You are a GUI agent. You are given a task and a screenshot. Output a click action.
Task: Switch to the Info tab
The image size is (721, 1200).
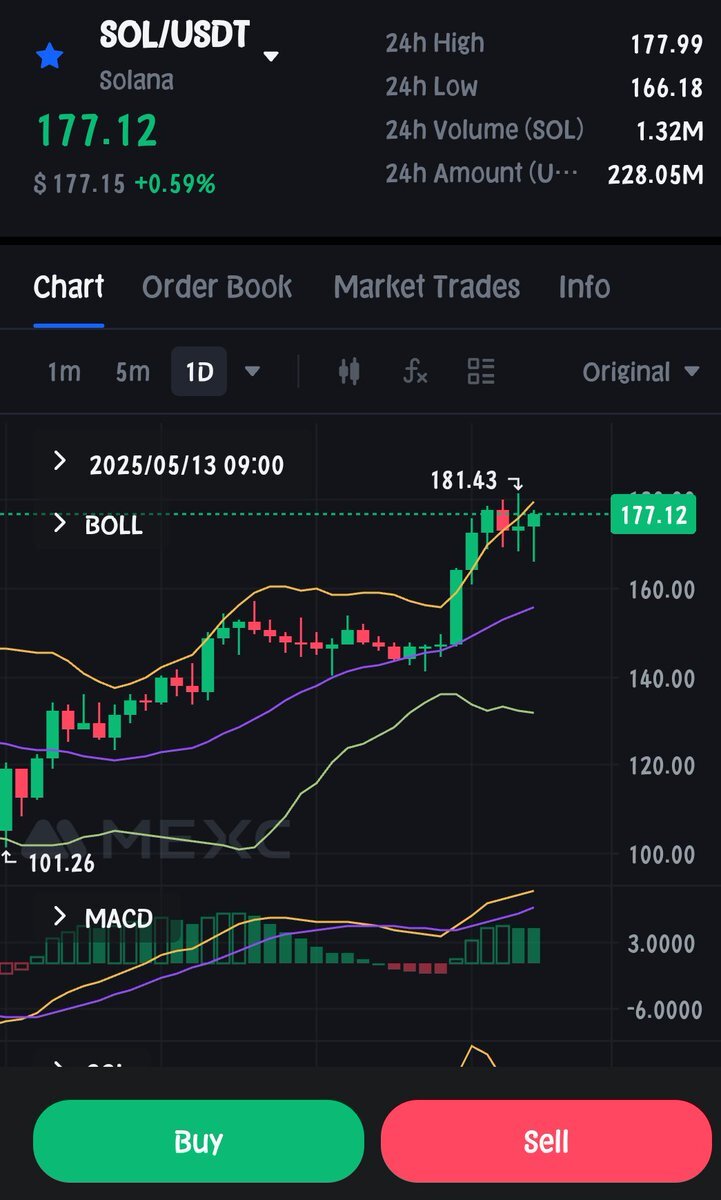pyautogui.click(x=584, y=287)
